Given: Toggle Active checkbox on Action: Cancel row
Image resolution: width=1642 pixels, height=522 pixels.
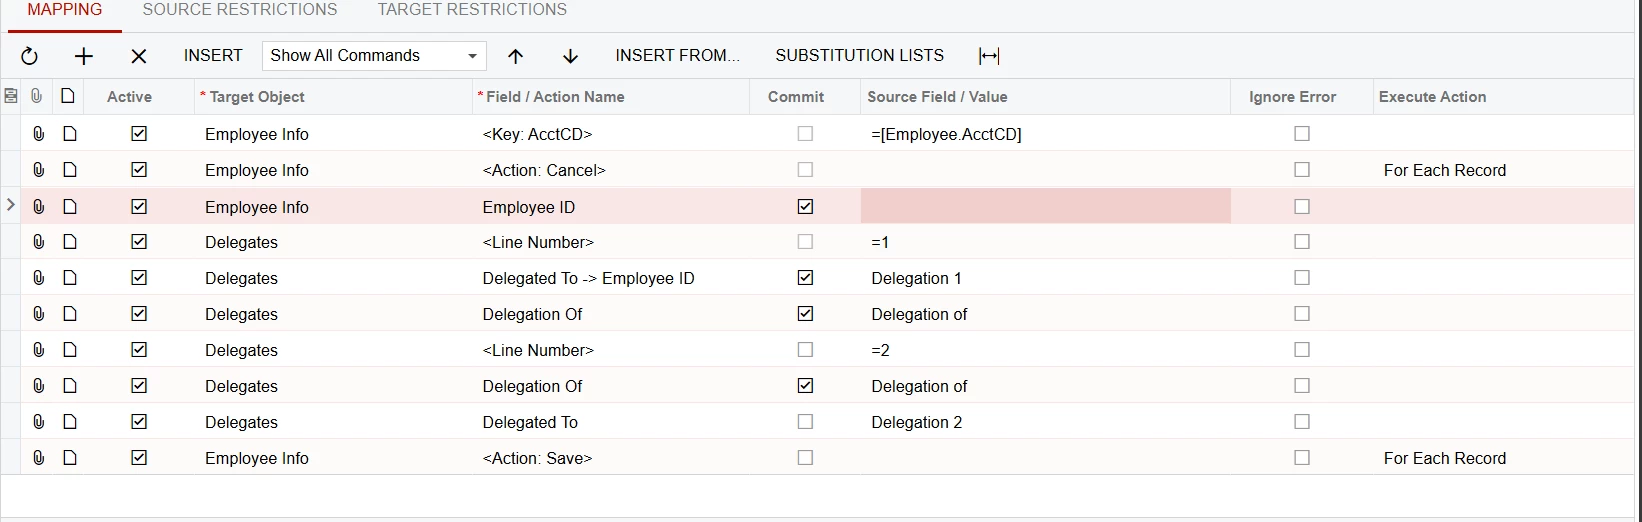Looking at the screenshot, I should click(x=139, y=170).
